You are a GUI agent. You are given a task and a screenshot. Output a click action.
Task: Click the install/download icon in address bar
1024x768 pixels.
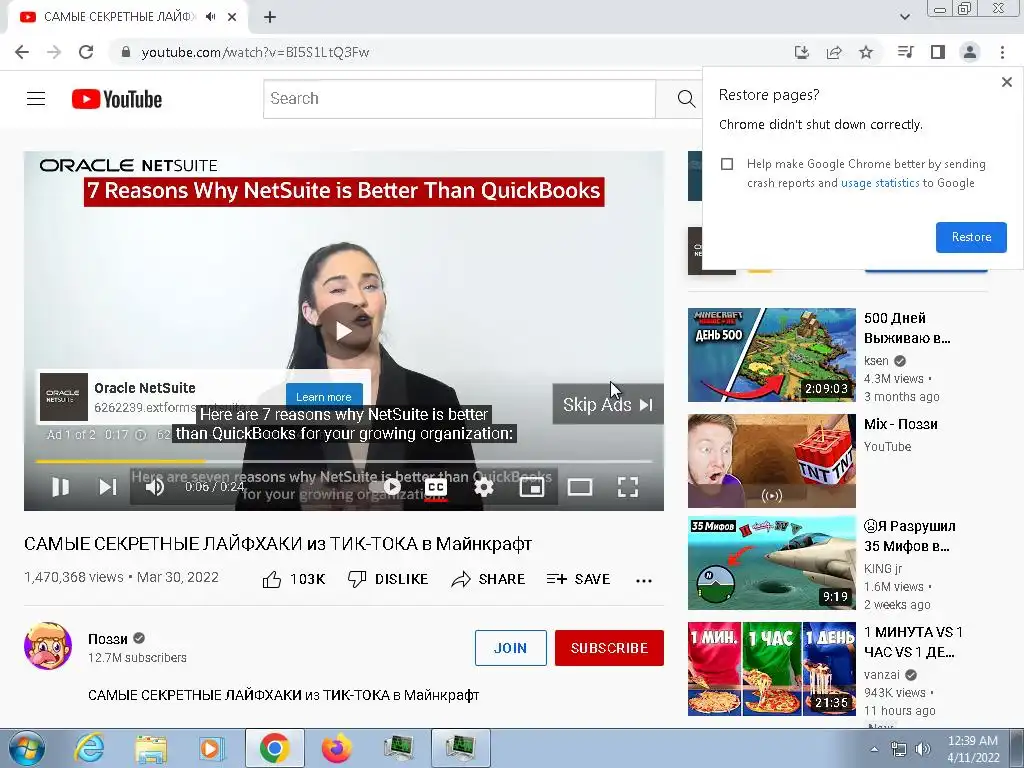tap(802, 52)
